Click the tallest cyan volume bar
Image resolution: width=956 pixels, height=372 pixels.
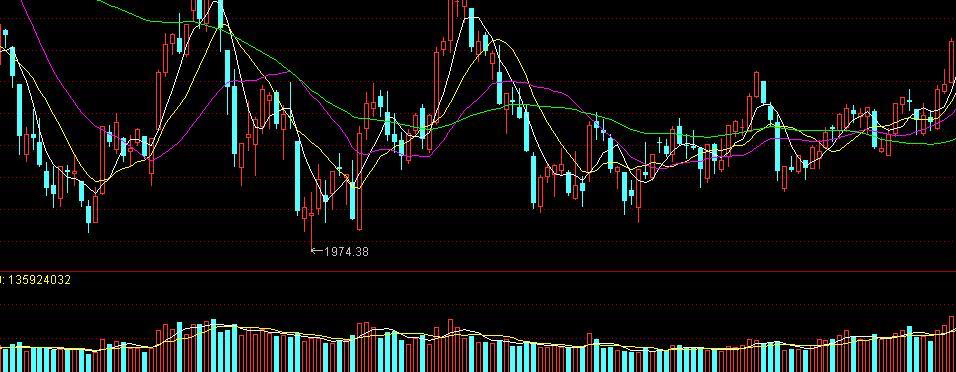(x=213, y=345)
